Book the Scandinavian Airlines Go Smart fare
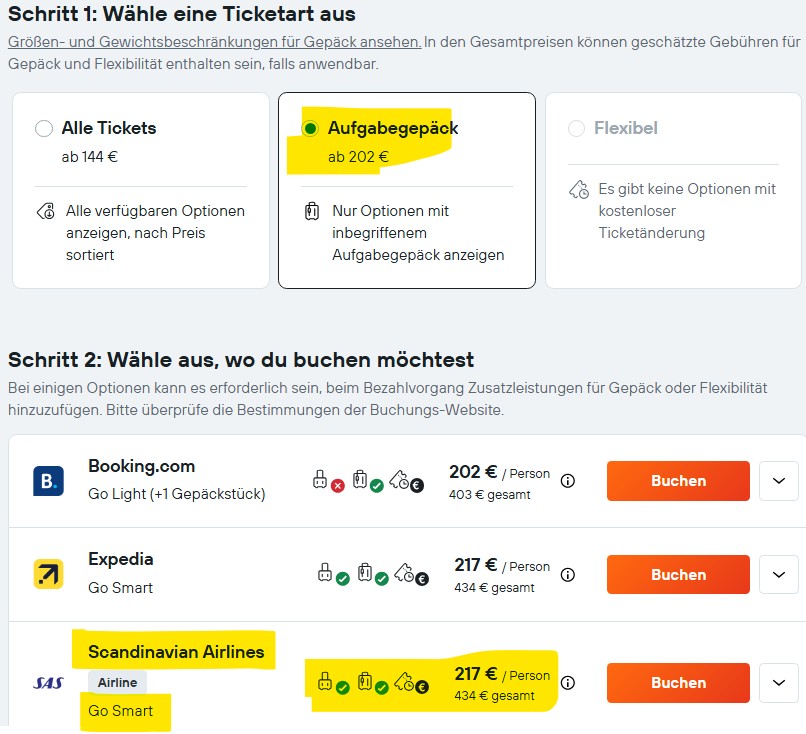The image size is (806, 734). click(678, 683)
